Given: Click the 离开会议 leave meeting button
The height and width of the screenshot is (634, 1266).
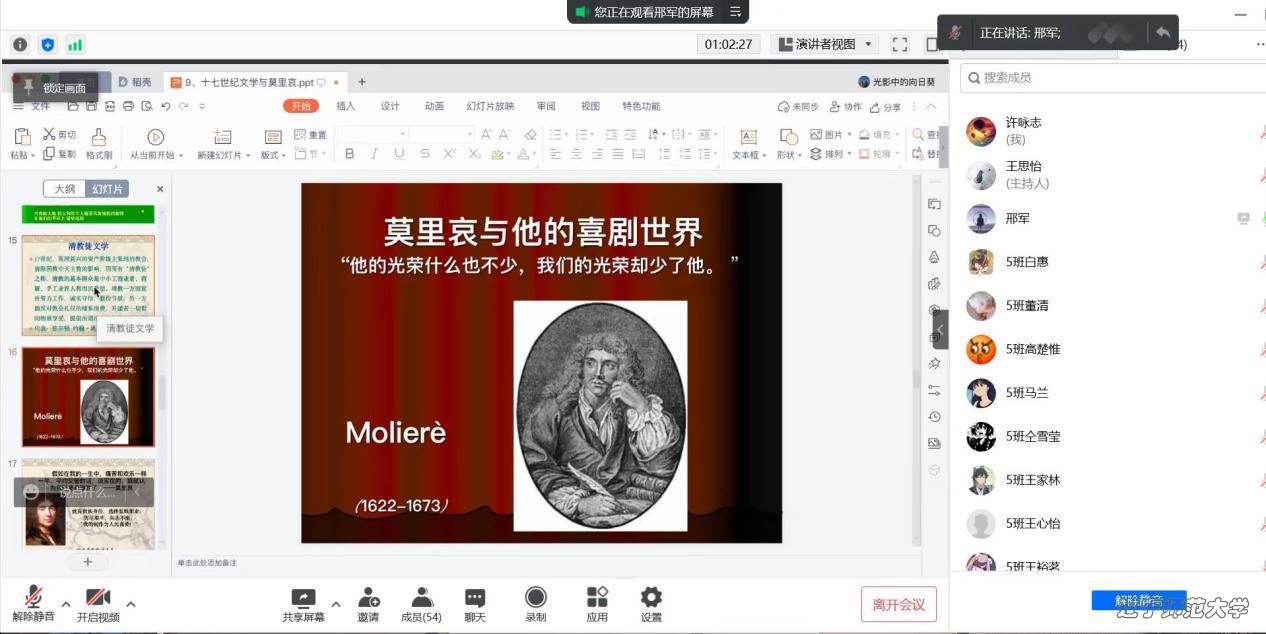Looking at the screenshot, I should (x=897, y=603).
